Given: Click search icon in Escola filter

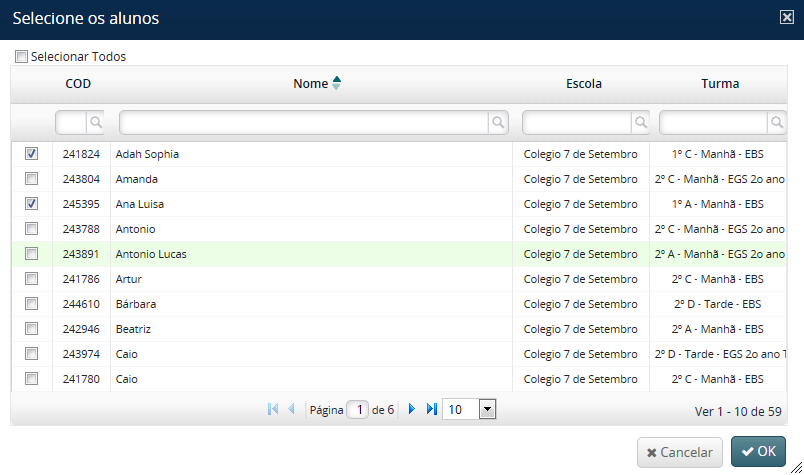Looking at the screenshot, I should (640, 122).
